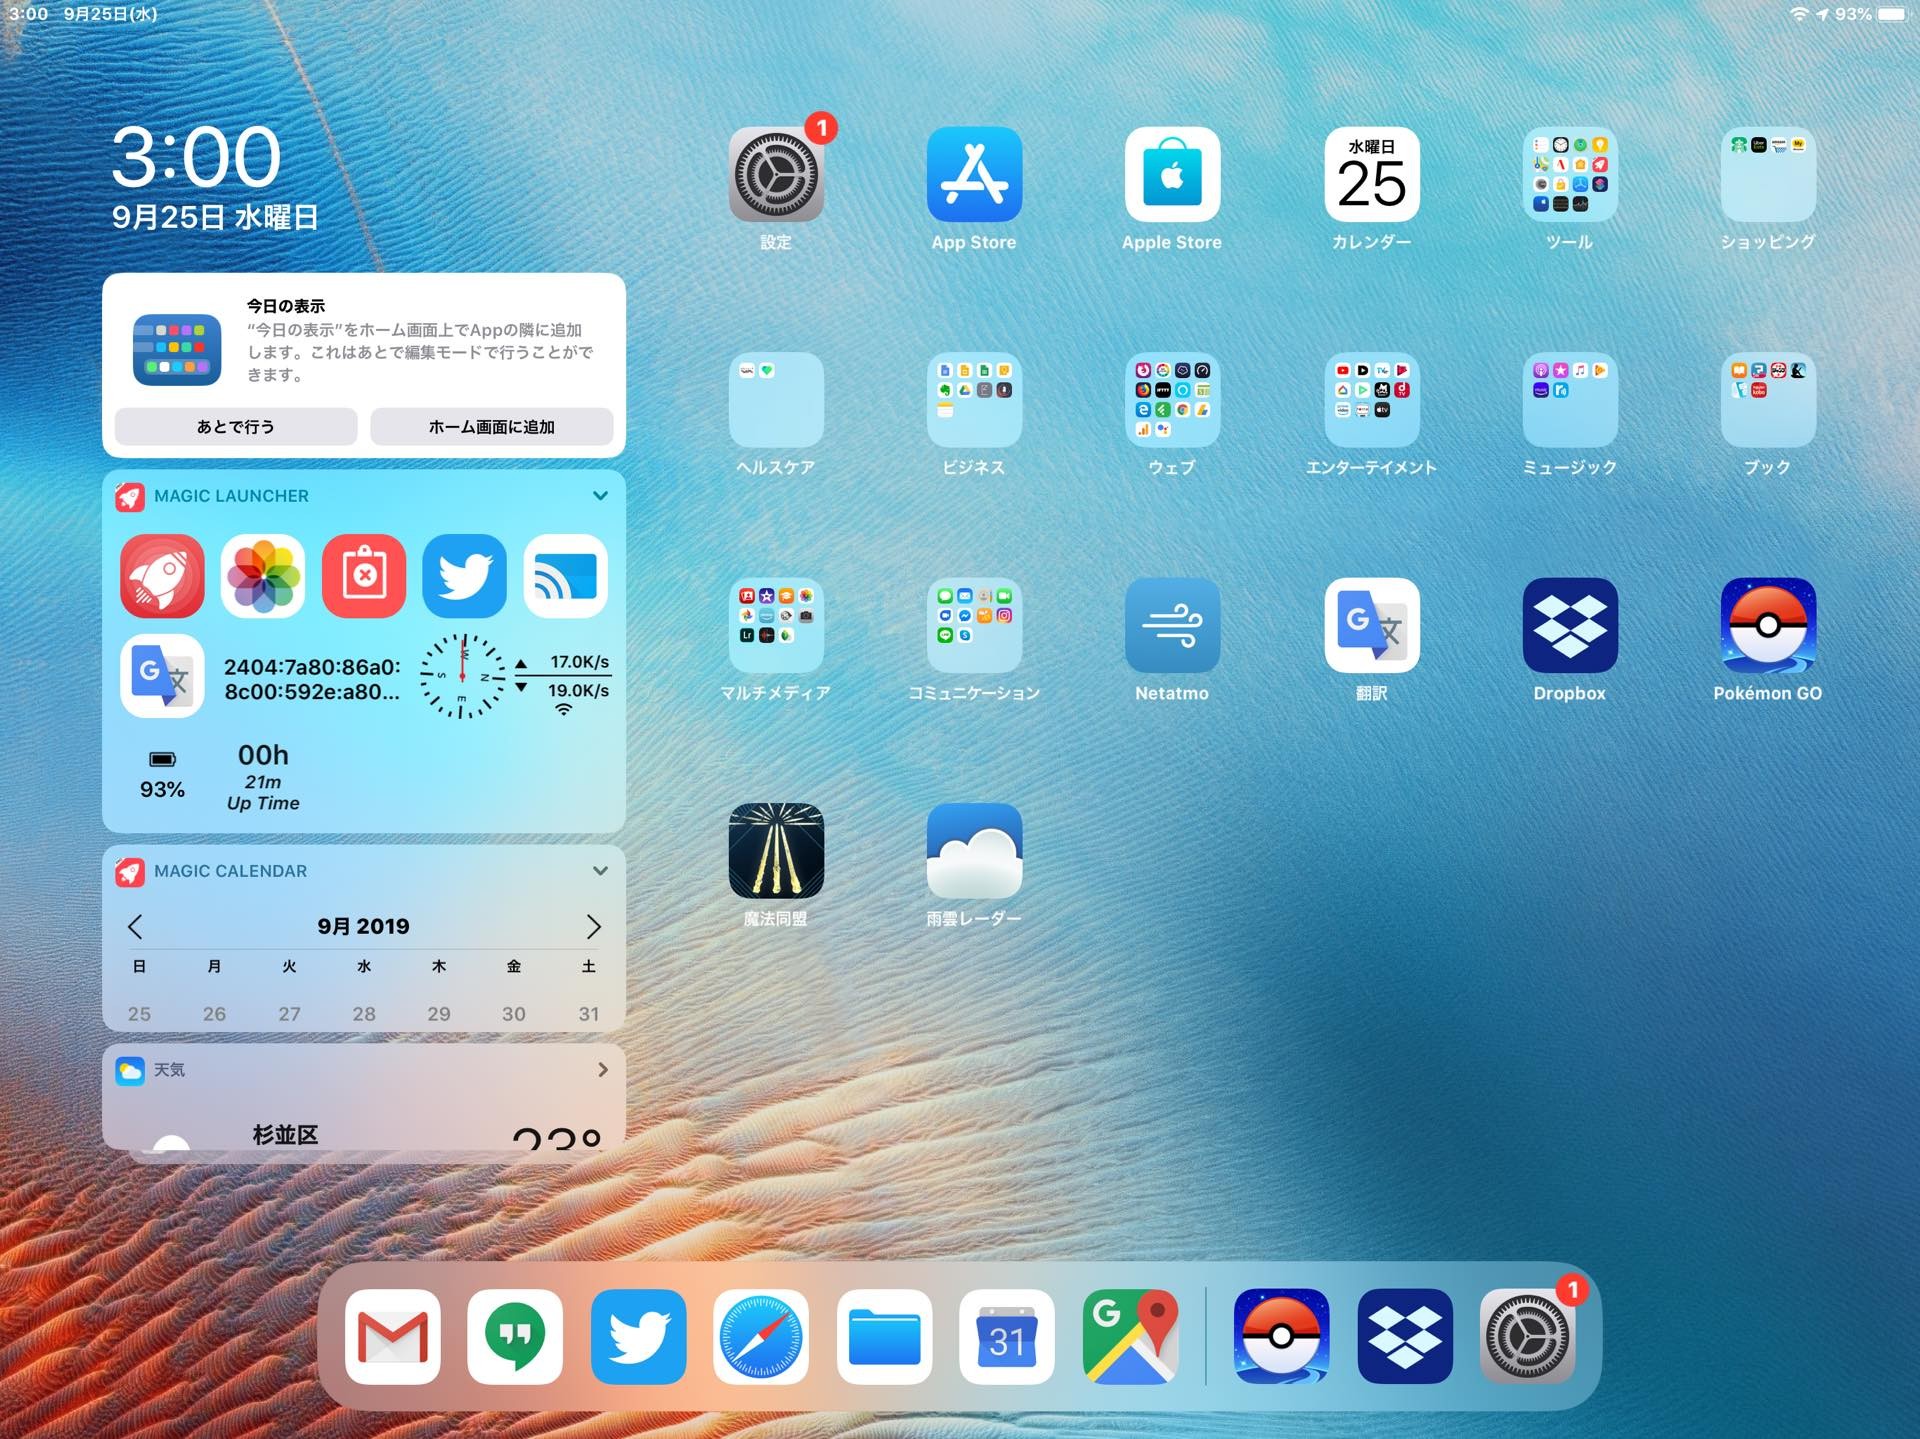Open the 魔法同盟 app
This screenshot has height=1439, width=1920.
[x=776, y=851]
